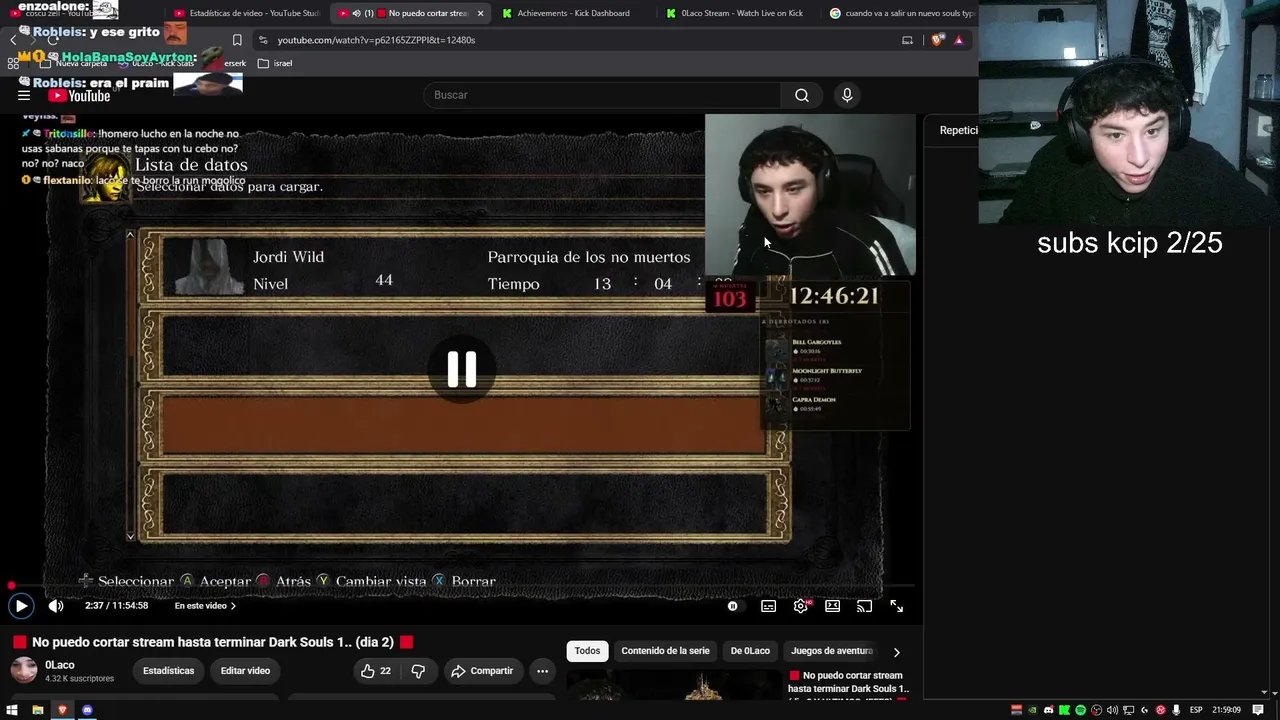This screenshot has height=720, width=1280.
Task: Open the 'Compartir' share dialog
Action: click(x=482, y=671)
